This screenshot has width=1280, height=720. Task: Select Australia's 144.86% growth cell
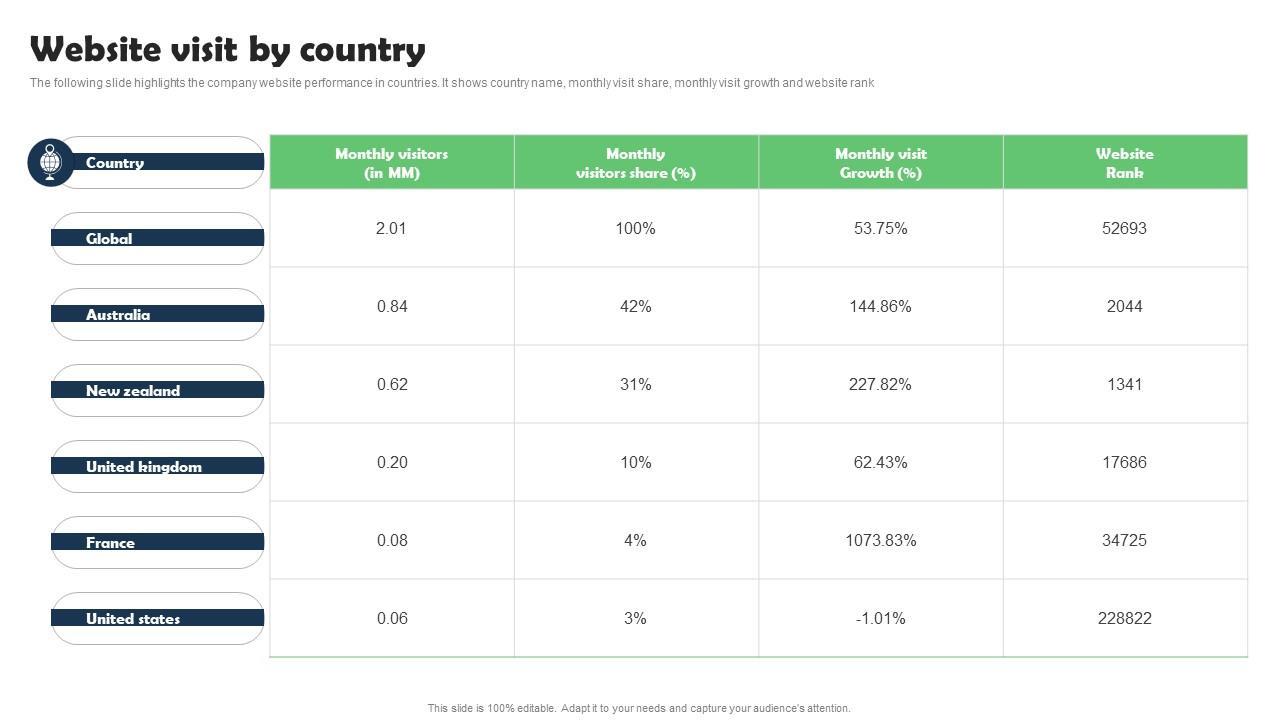click(880, 306)
